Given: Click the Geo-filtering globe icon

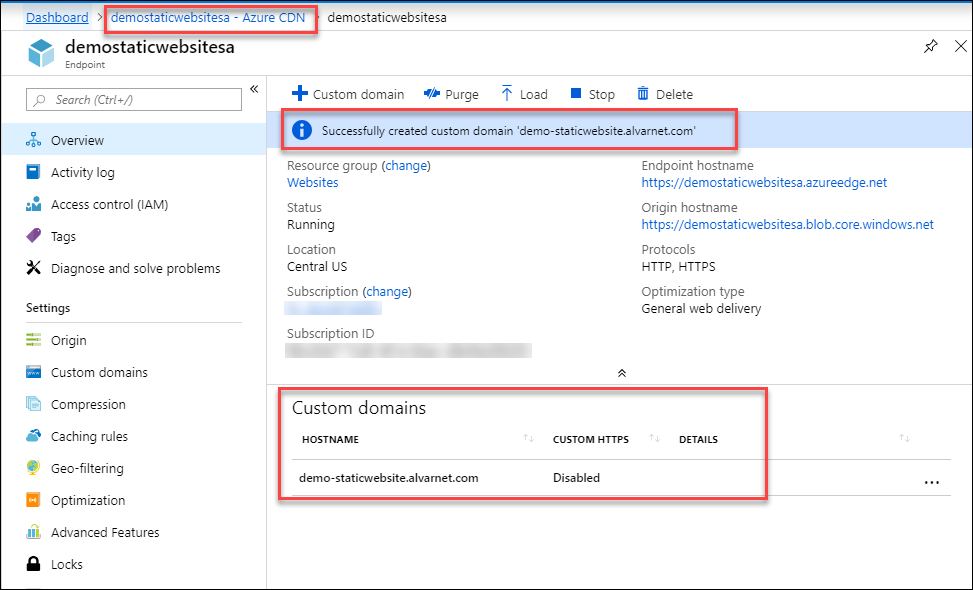Looking at the screenshot, I should 34,468.
